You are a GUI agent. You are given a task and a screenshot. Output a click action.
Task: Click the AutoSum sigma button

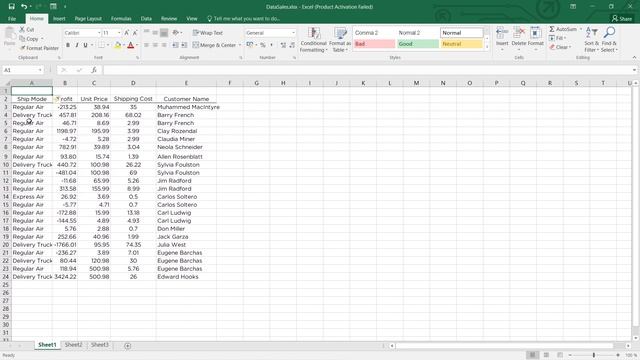[563, 29]
